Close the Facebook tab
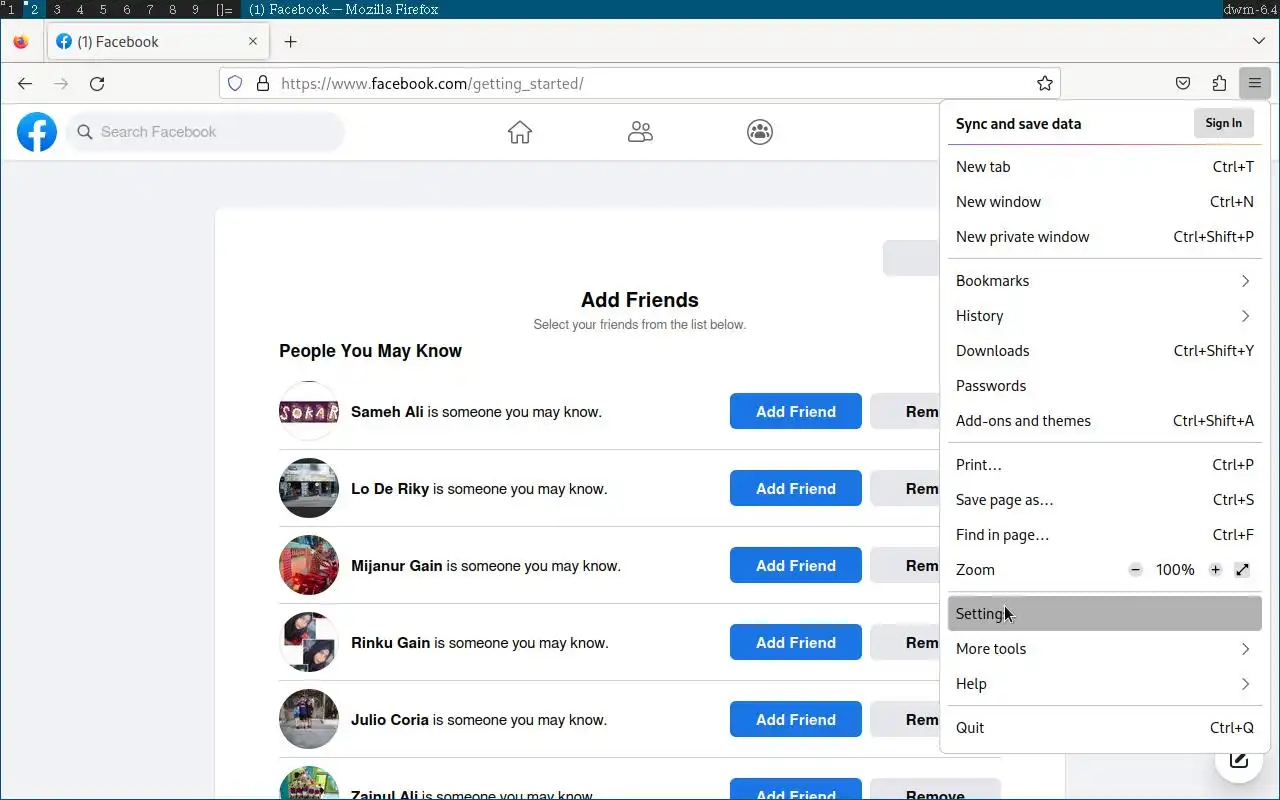 tap(253, 42)
